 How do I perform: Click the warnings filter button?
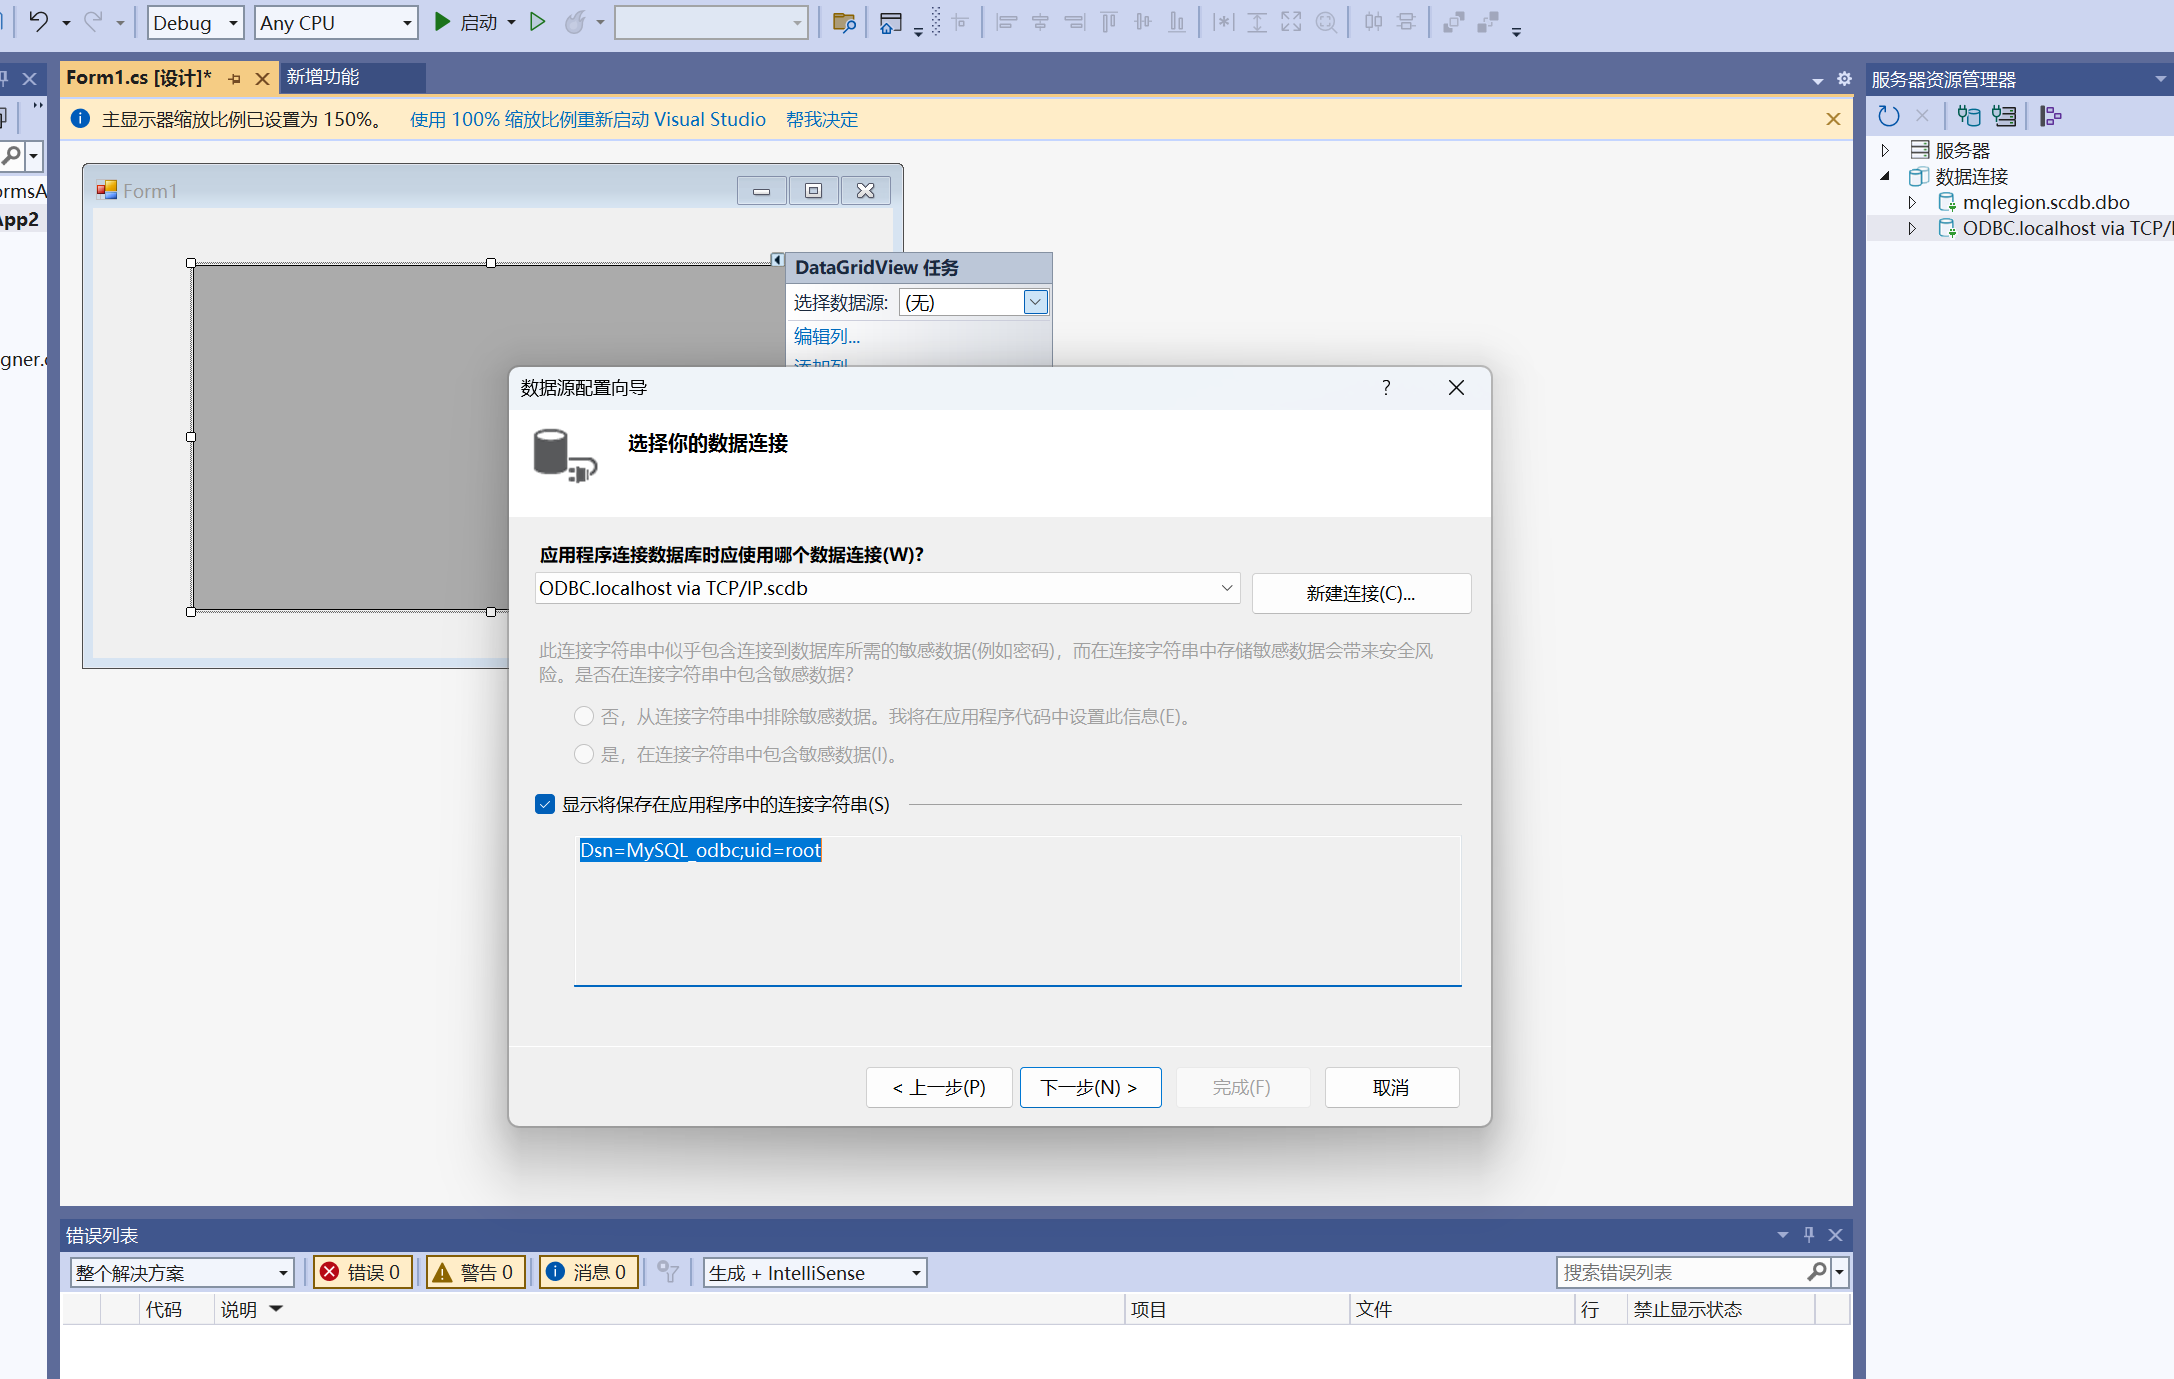(x=476, y=1272)
